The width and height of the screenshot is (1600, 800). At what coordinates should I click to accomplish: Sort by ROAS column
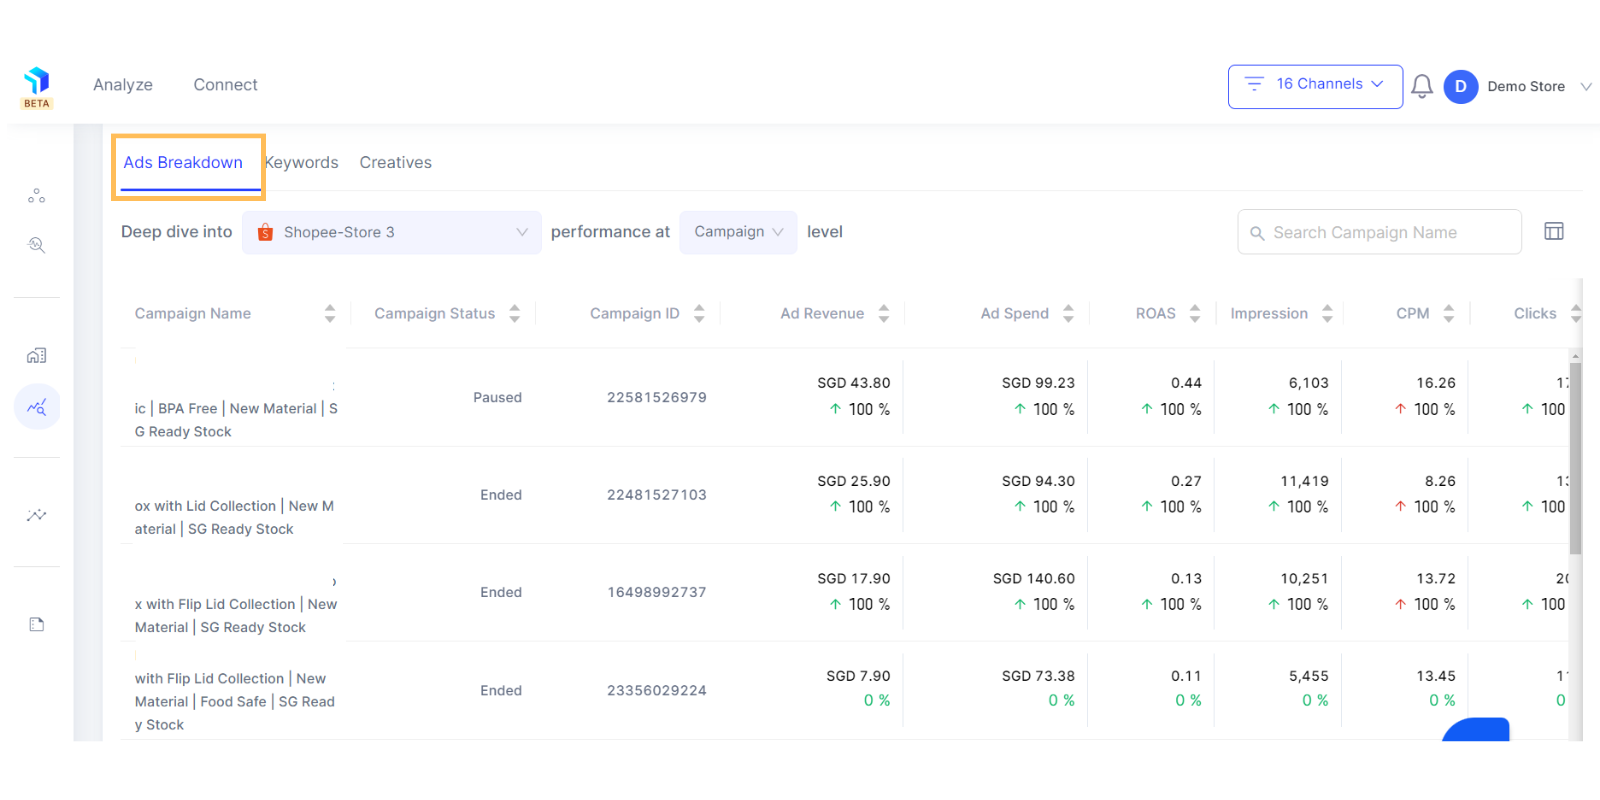pos(1195,314)
